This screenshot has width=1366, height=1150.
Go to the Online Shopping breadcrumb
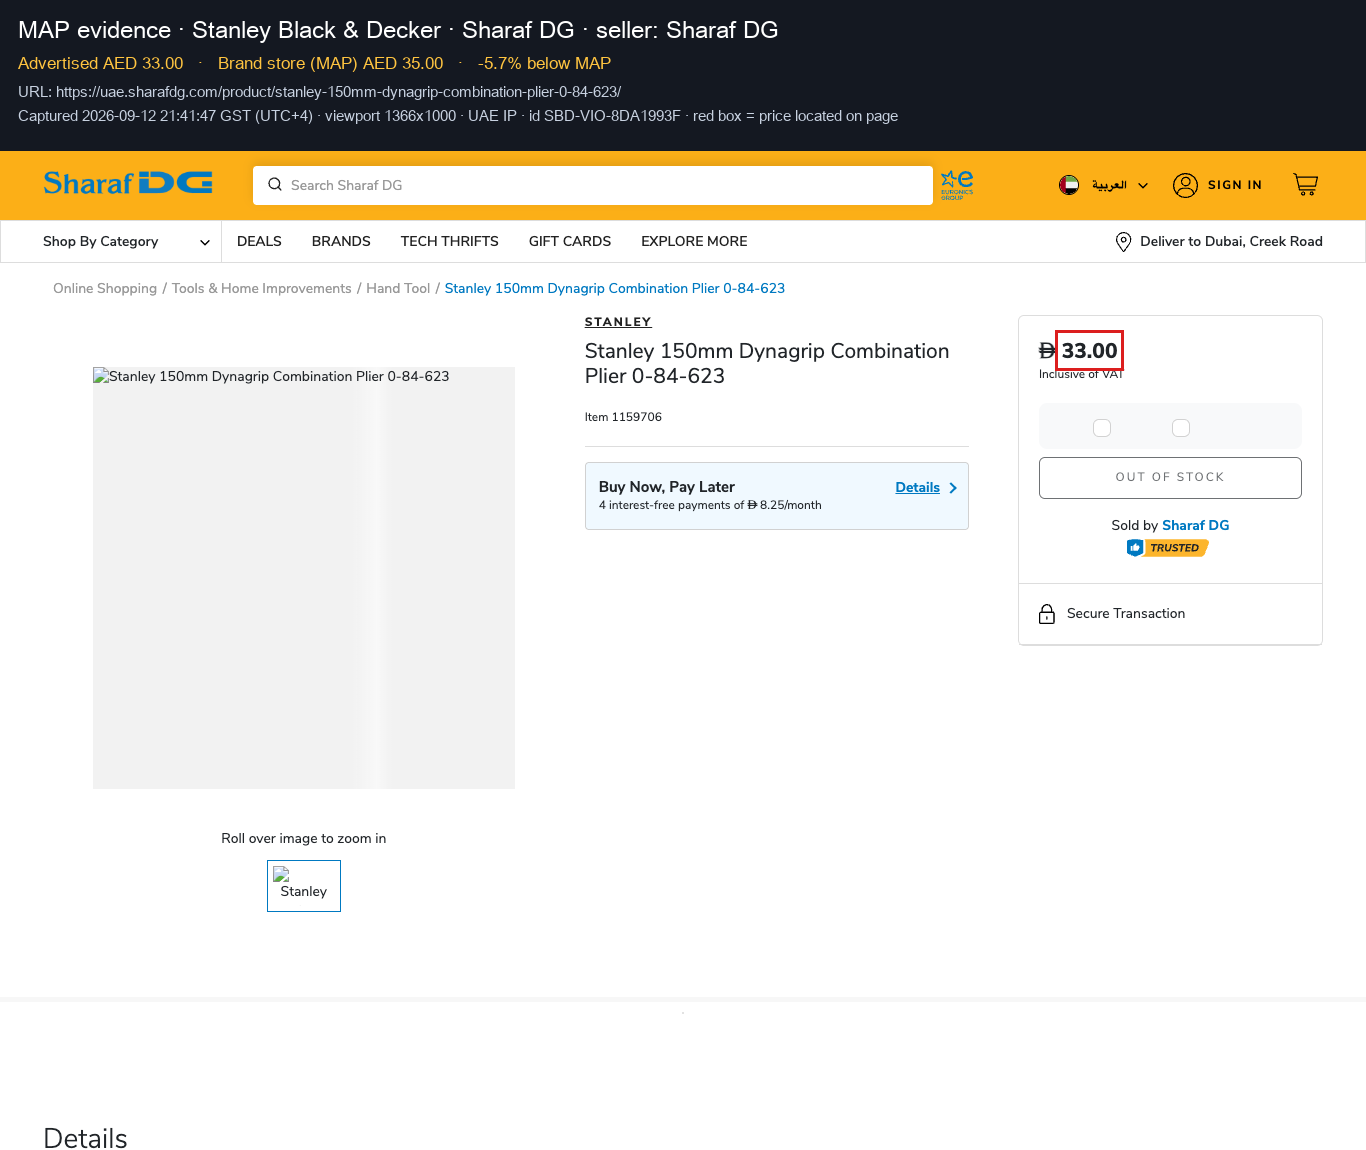click(x=105, y=289)
